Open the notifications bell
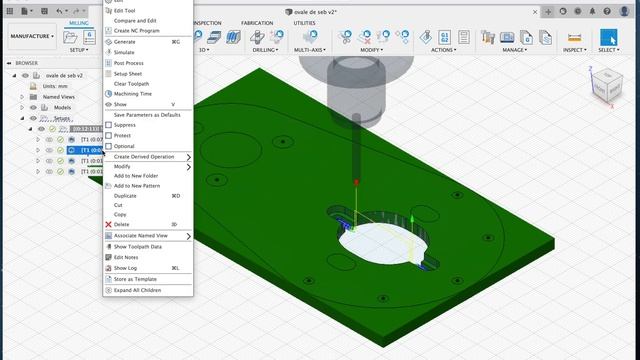The height and width of the screenshot is (360, 640). (592, 11)
